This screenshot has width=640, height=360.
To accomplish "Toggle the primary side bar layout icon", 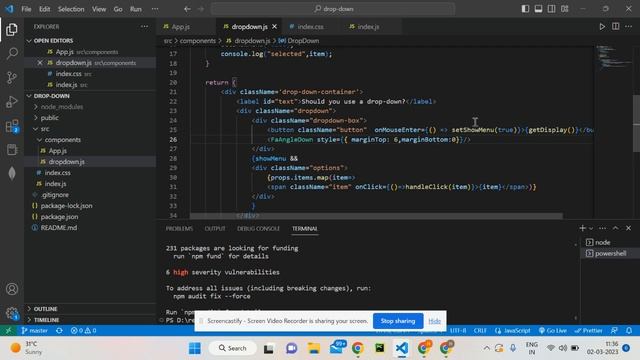I will (525, 9).
